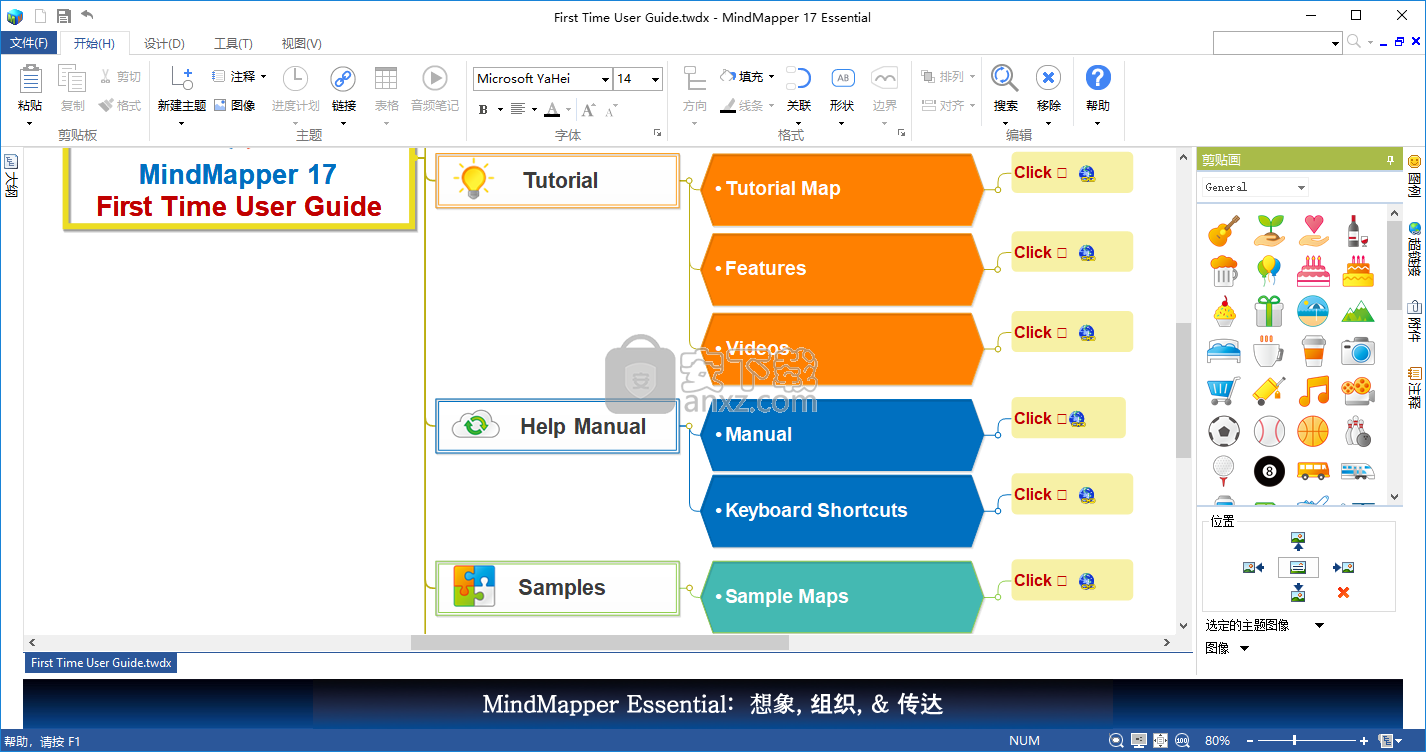Click the Copy (复制) icon

click(72, 78)
